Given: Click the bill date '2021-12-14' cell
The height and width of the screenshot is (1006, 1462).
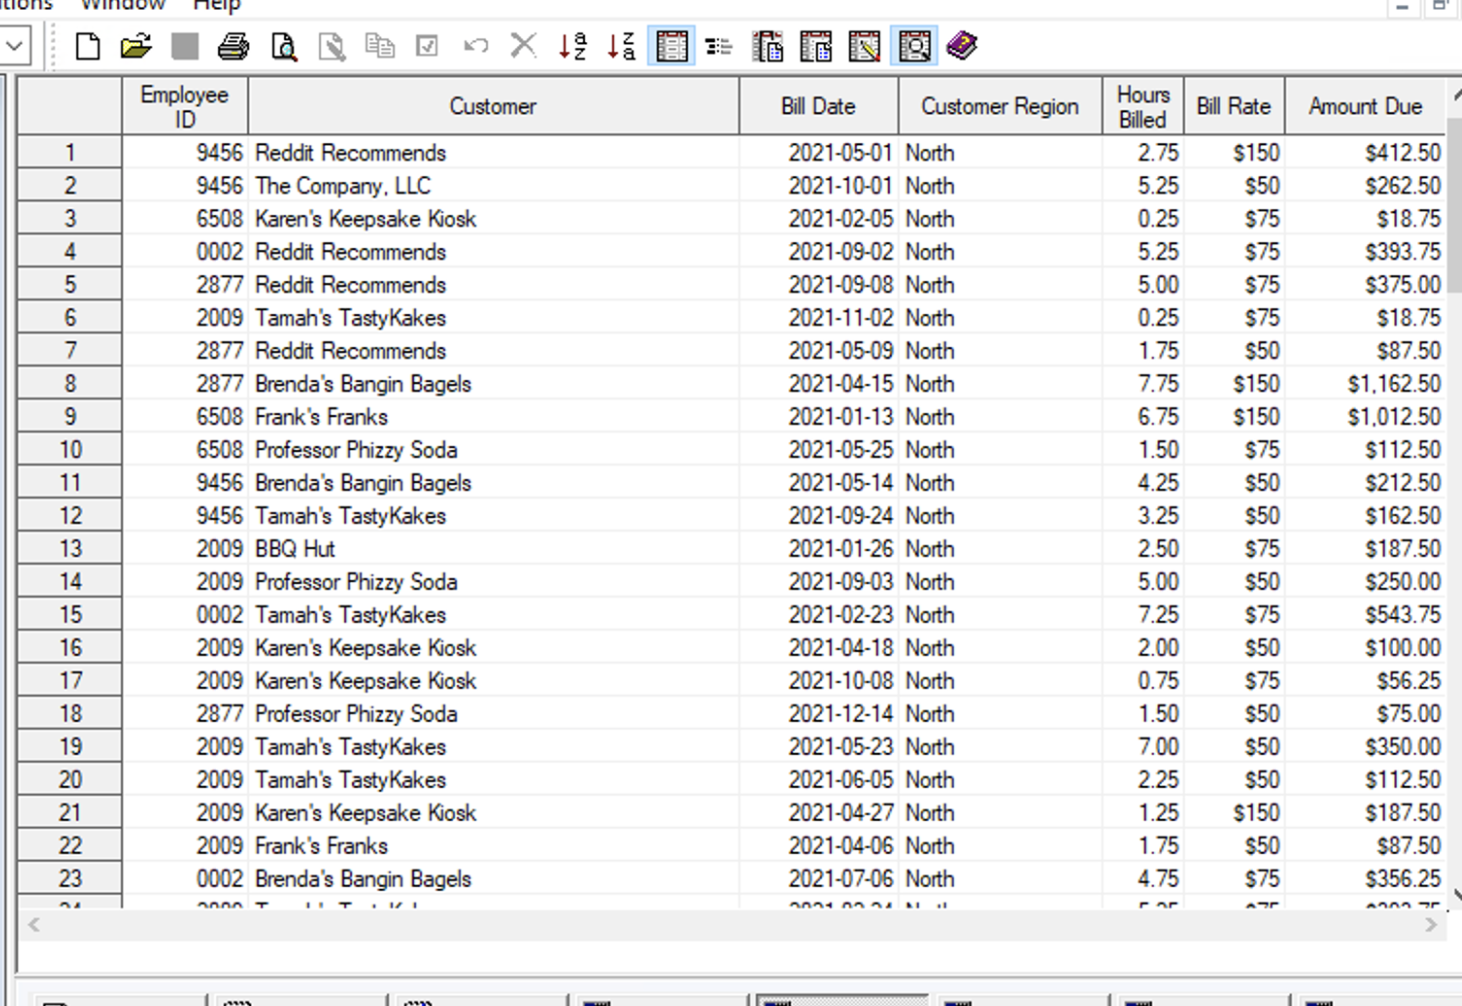Looking at the screenshot, I should point(819,714).
